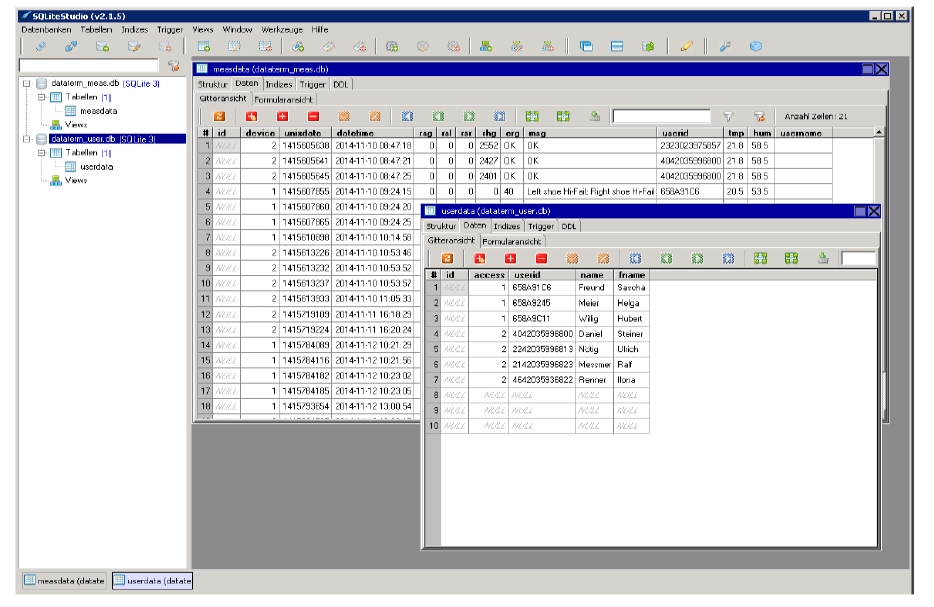Select Views under dataterm_user.db
Screen dimensions: 934x607
76,180
